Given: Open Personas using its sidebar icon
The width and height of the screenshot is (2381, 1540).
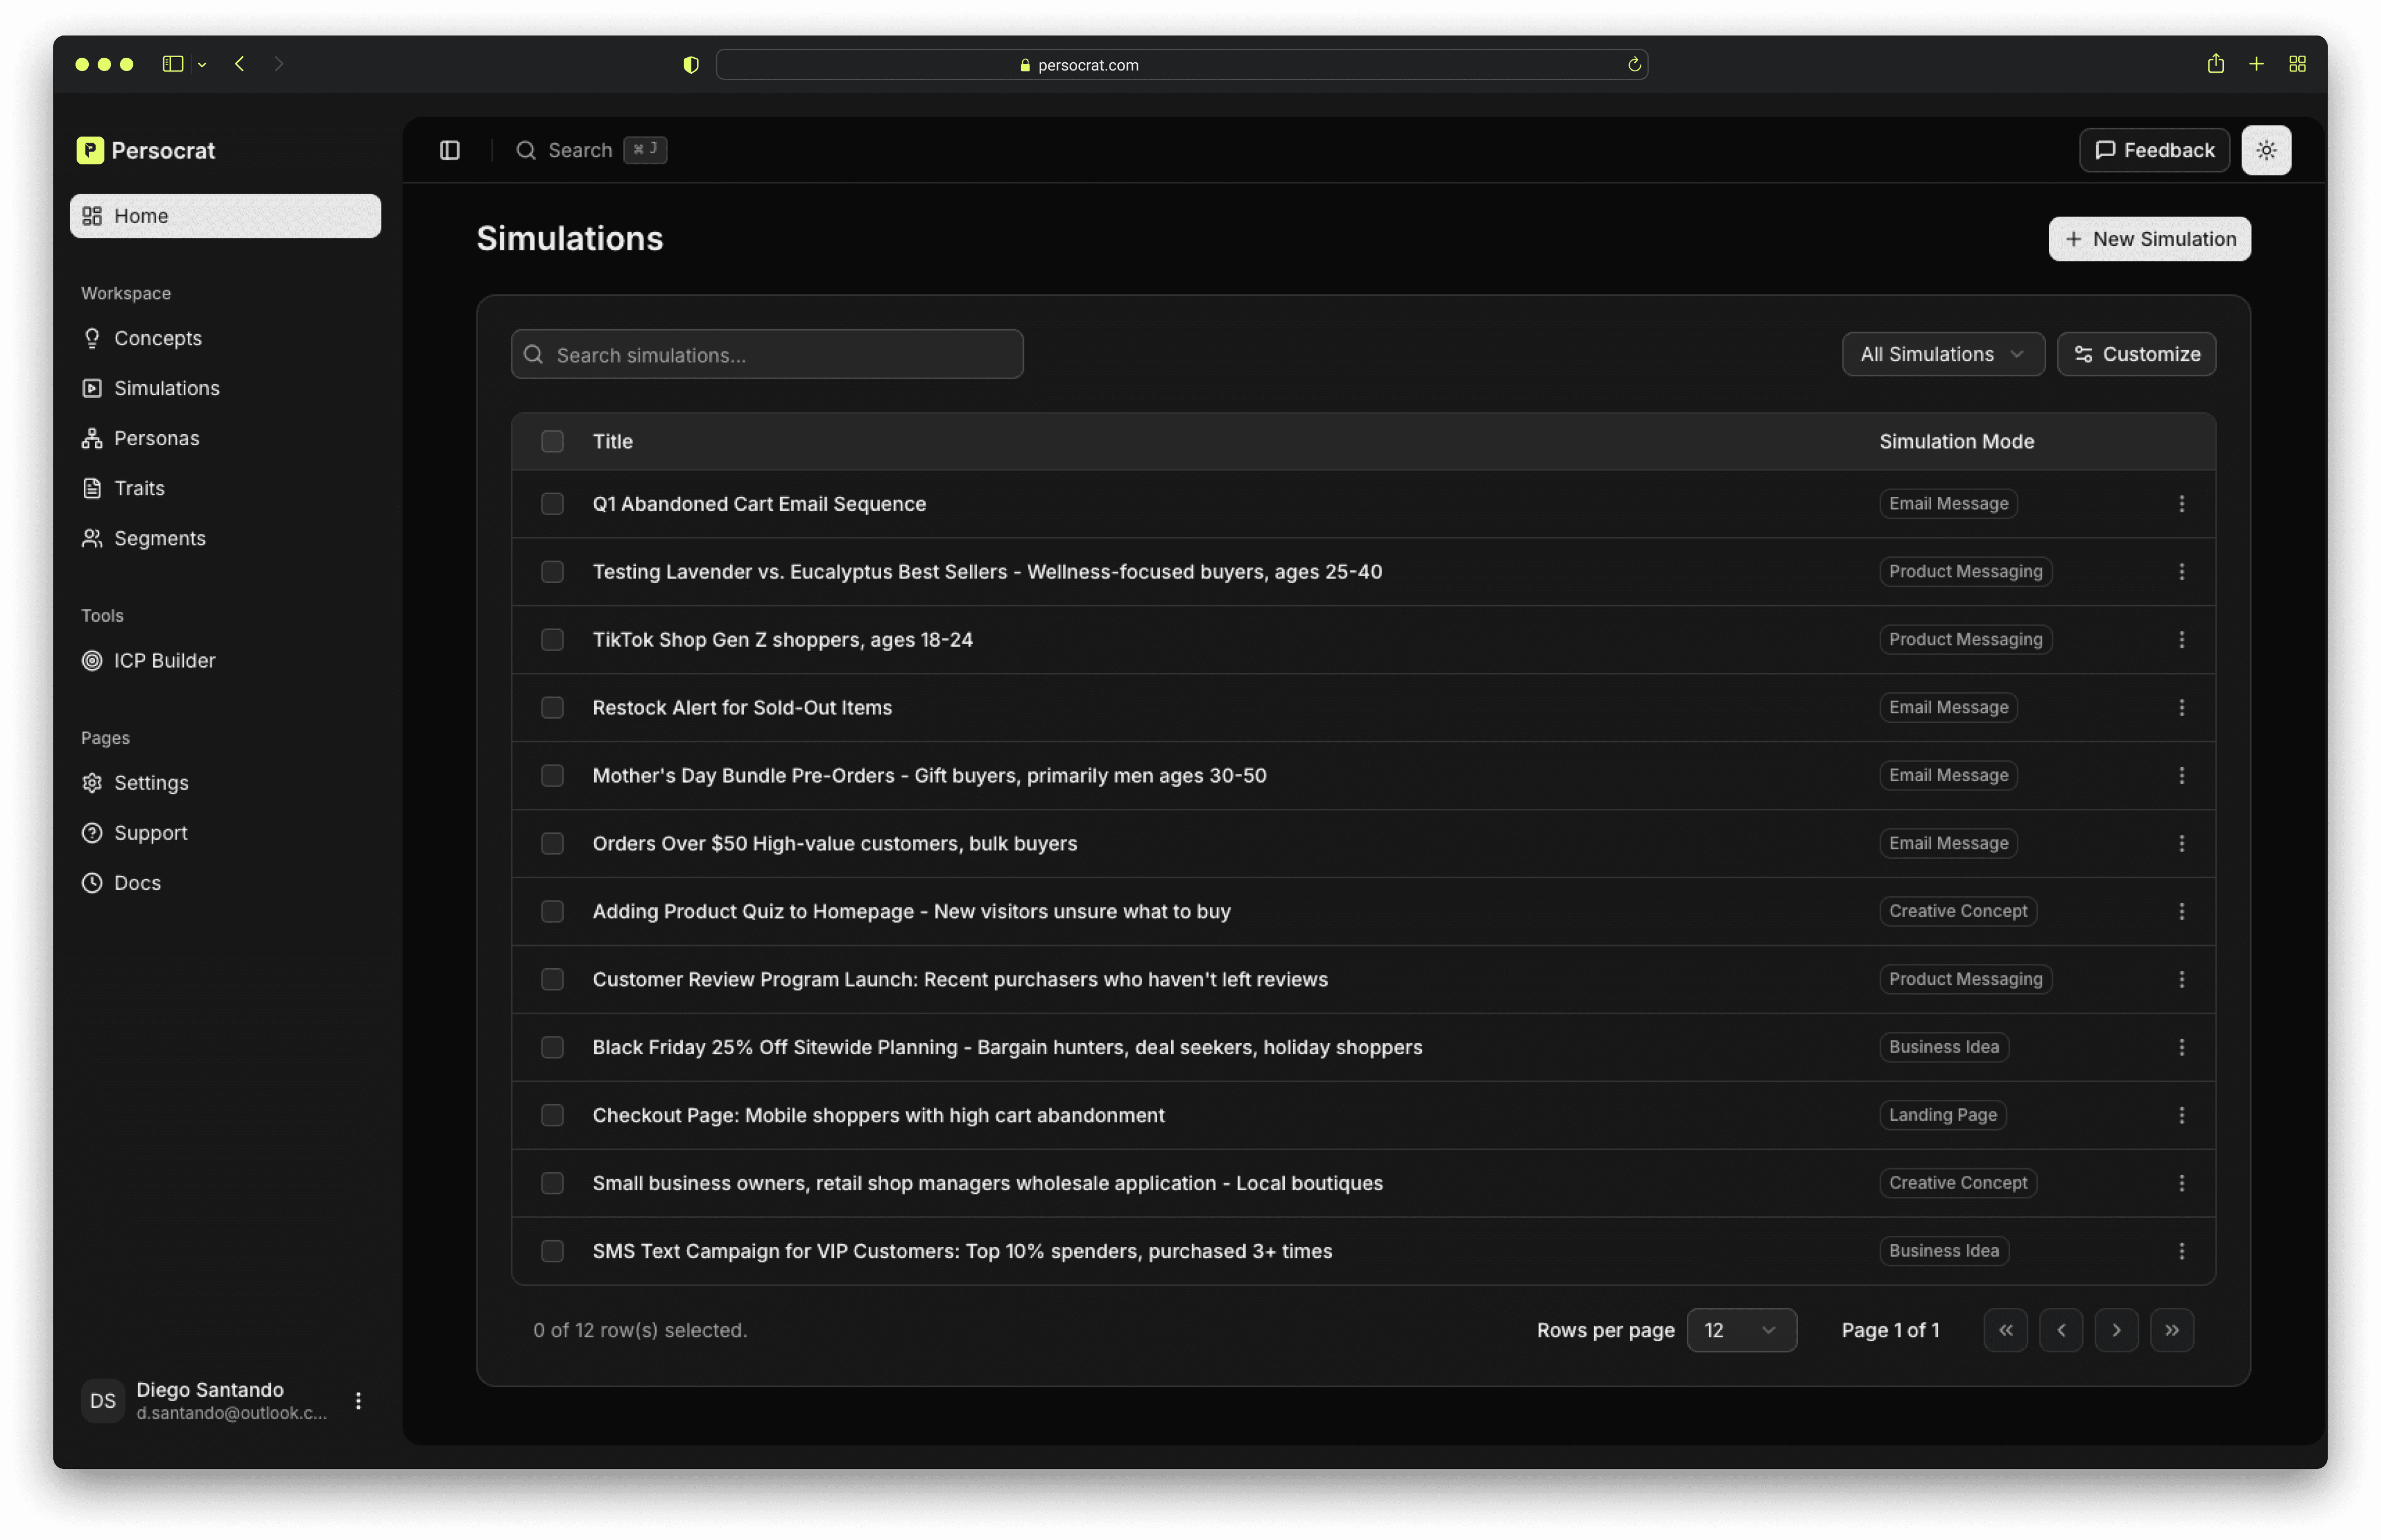Looking at the screenshot, I should [92, 438].
